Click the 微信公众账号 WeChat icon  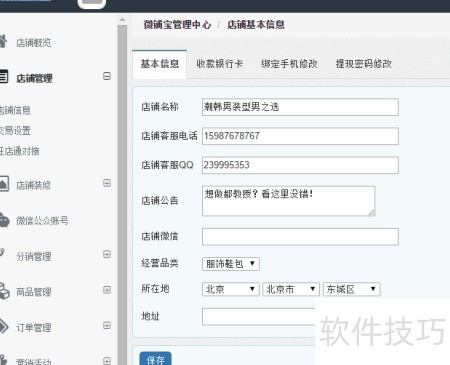pos(4,219)
